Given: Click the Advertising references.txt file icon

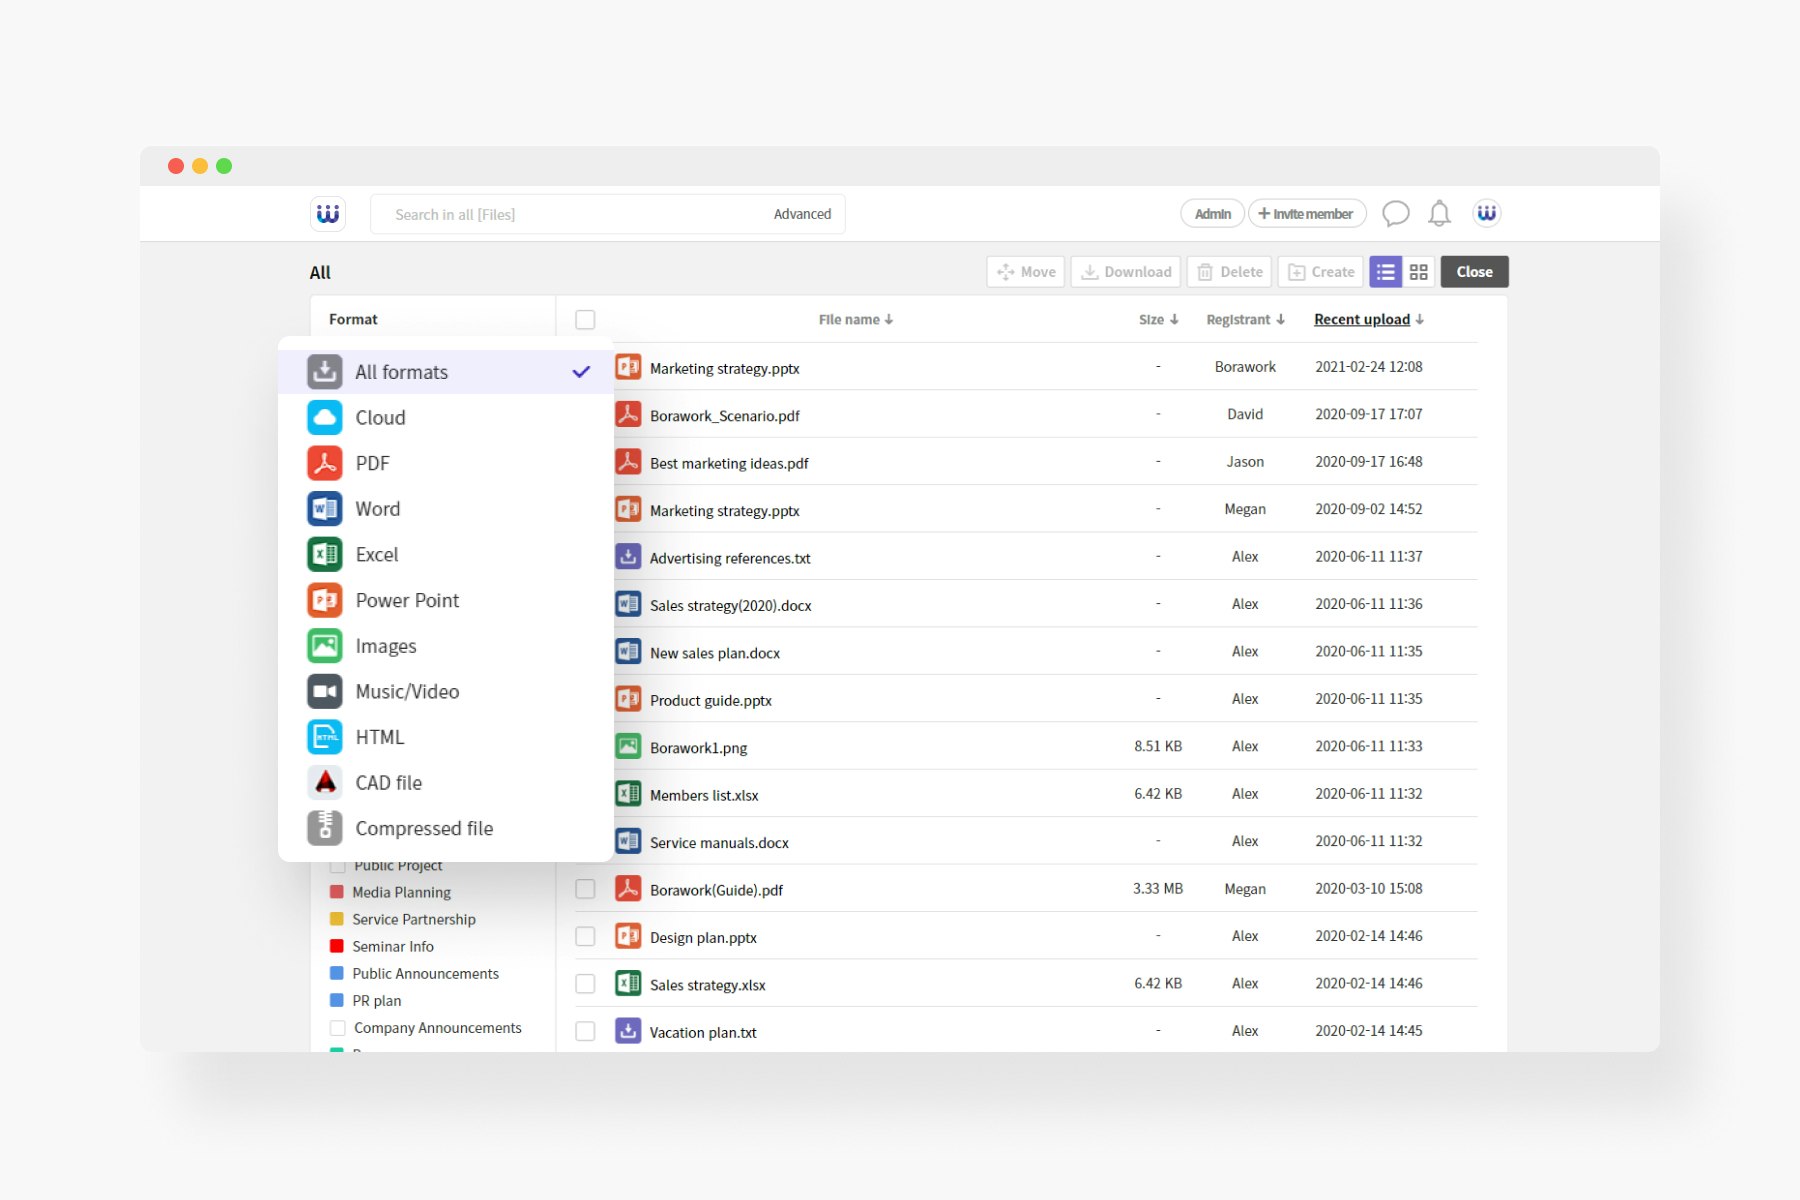Looking at the screenshot, I should pyautogui.click(x=628, y=557).
